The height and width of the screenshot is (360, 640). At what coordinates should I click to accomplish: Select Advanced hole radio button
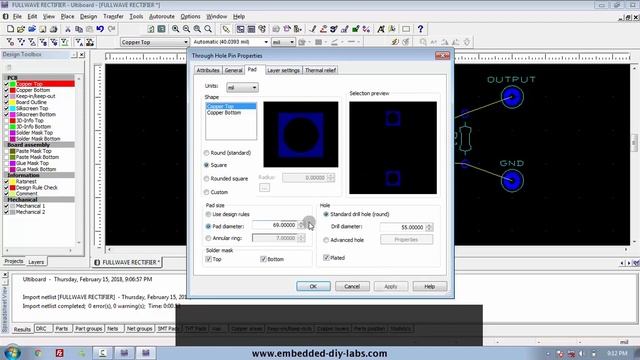tap(326, 240)
